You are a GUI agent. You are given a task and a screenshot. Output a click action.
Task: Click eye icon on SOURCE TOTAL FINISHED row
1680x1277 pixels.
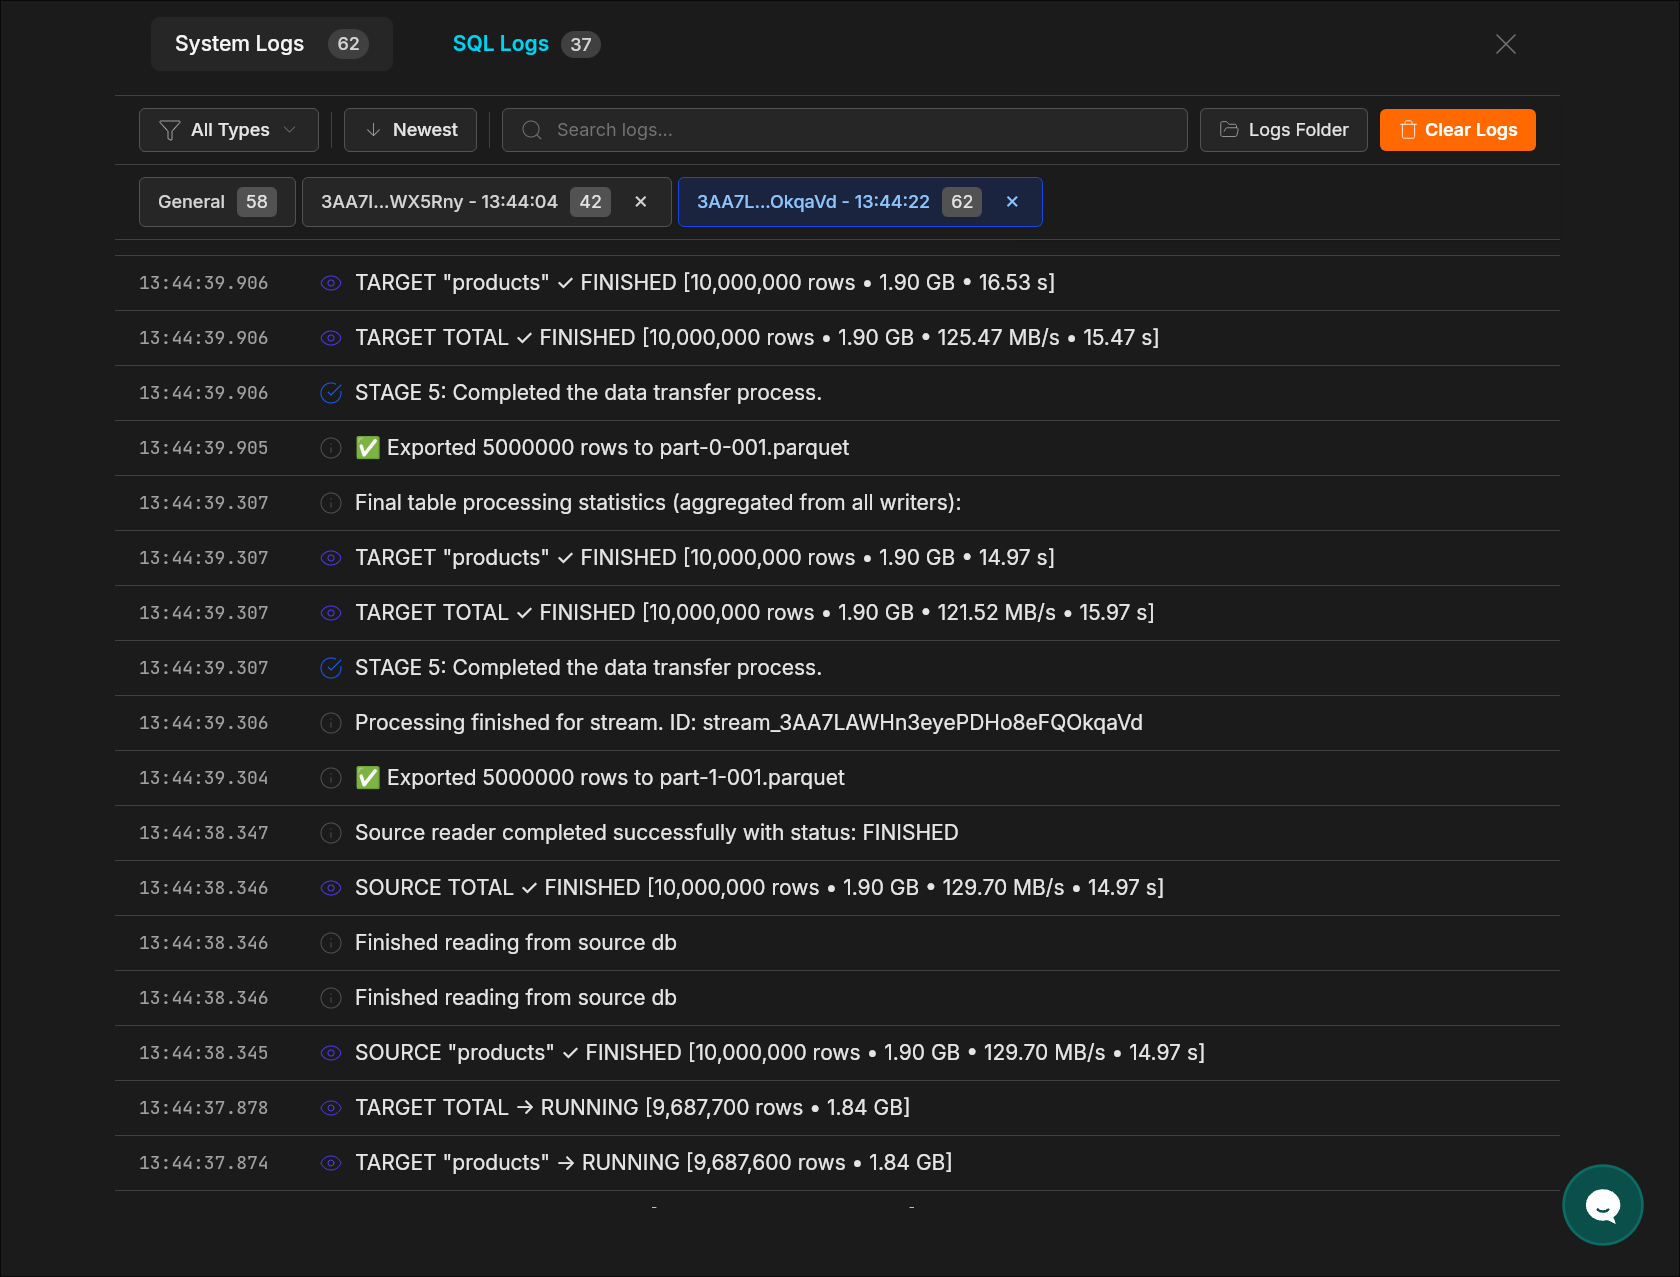[331, 888]
